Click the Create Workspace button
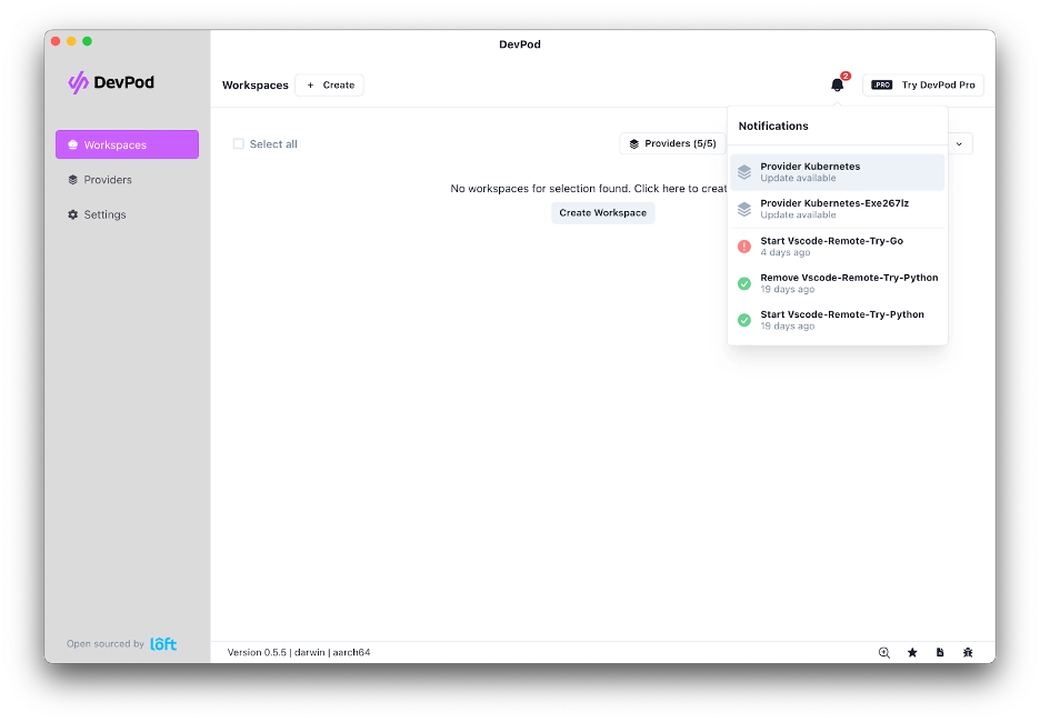Screen dimensions: 1040x722 click(603, 213)
